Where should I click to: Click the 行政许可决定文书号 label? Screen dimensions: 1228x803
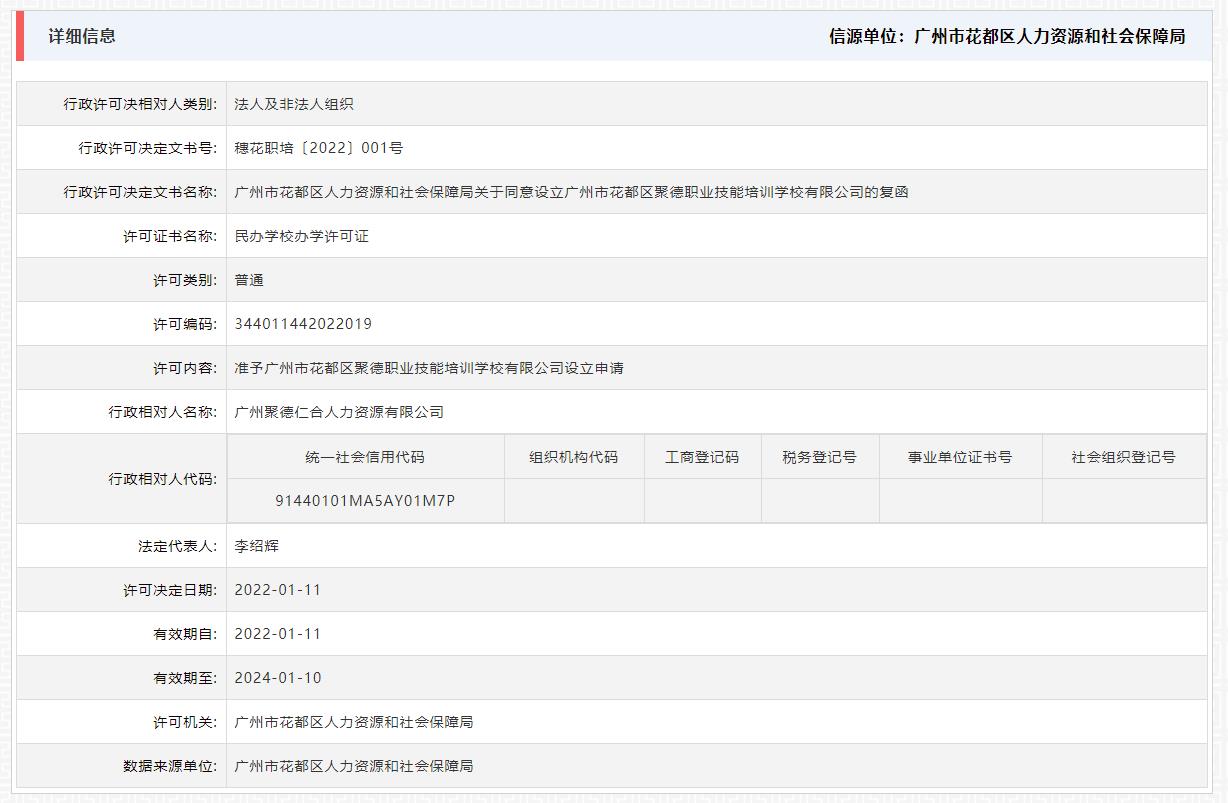point(147,148)
